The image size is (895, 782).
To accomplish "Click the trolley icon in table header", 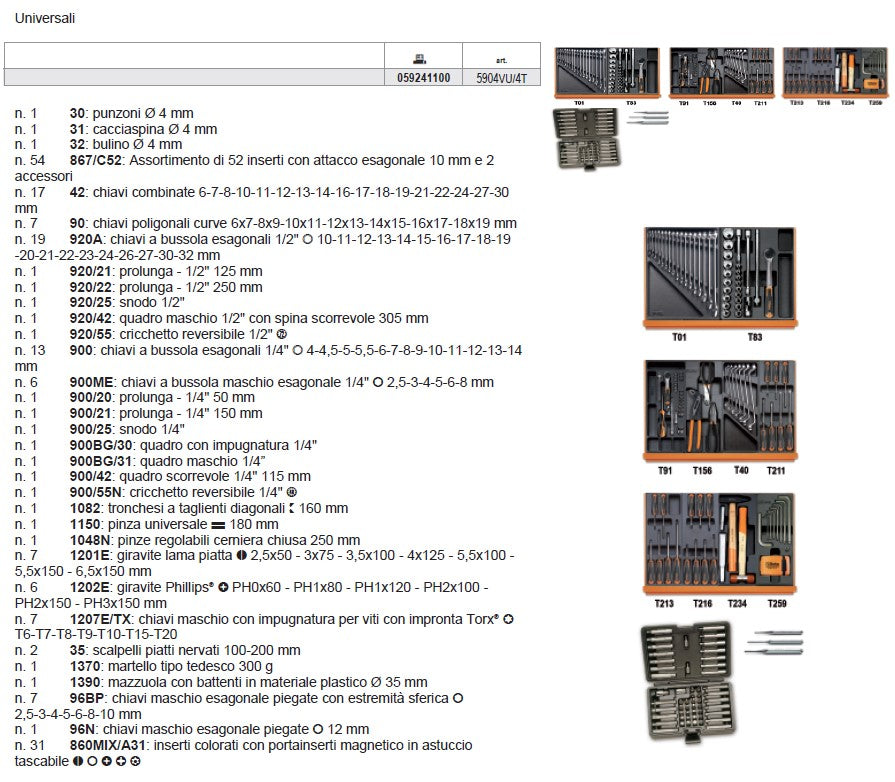I will pyautogui.click(x=420, y=58).
